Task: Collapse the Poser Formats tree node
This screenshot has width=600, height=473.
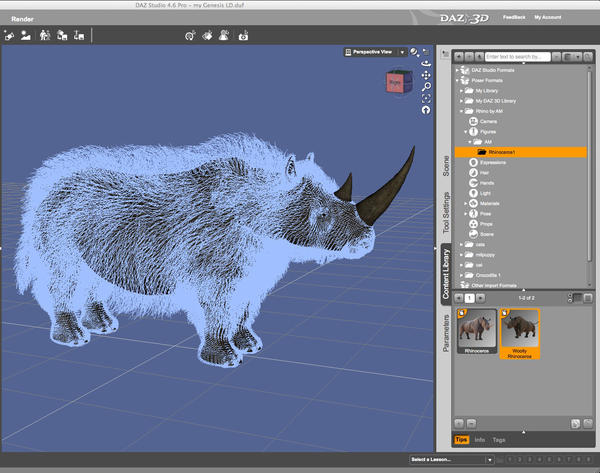Action: click(458, 80)
